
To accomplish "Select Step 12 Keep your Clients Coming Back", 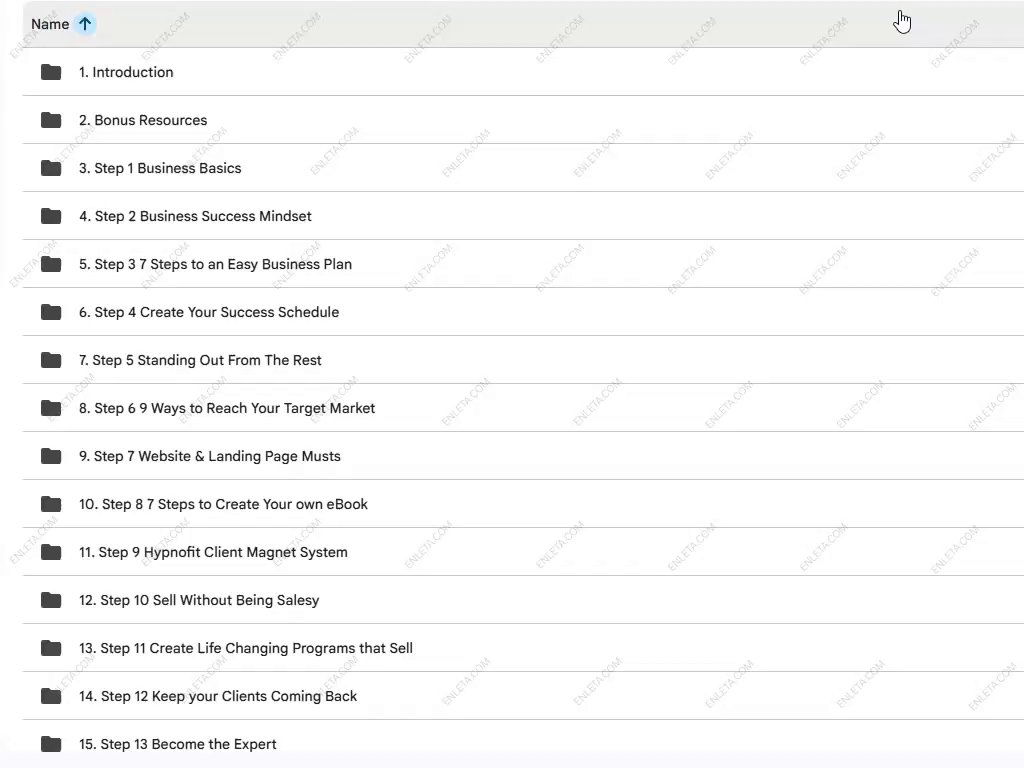I will click(x=218, y=696).
